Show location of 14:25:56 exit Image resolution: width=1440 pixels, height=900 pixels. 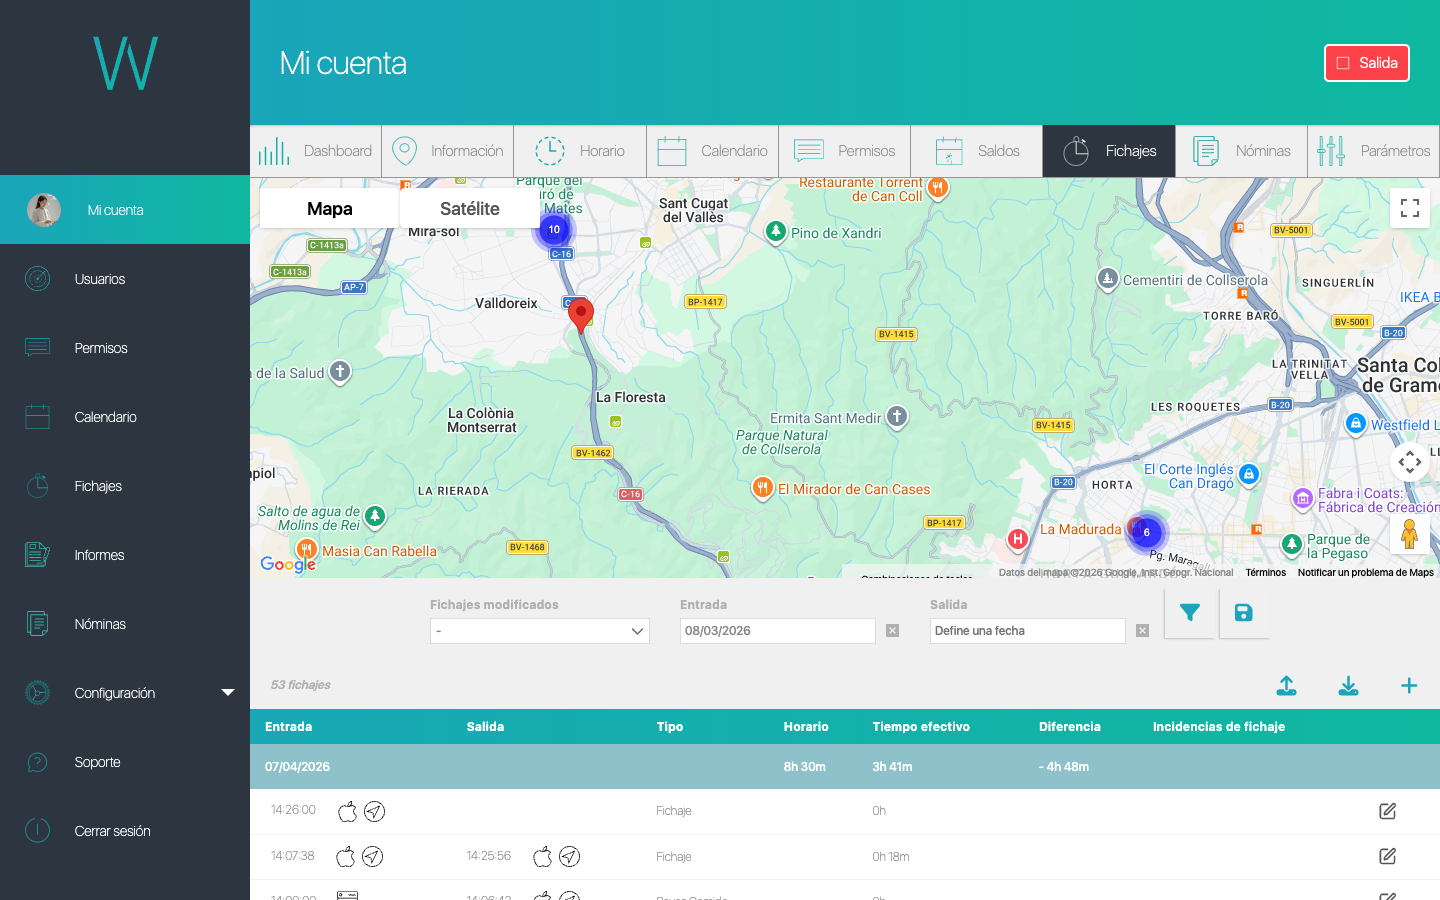[569, 856]
